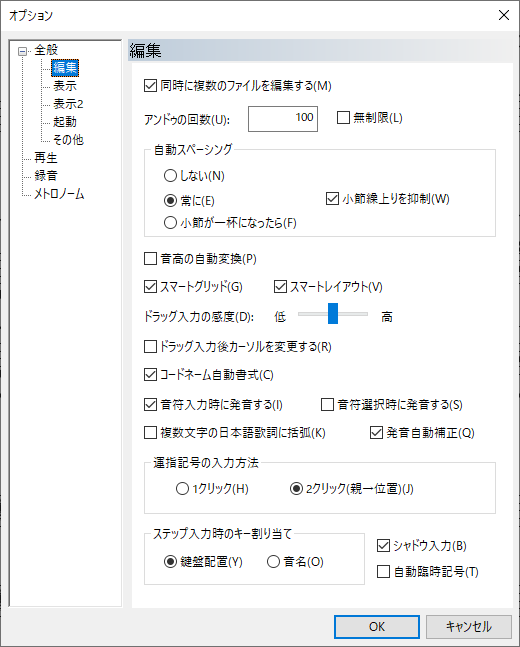This screenshot has width=520, height=647.
Task: Uncheck 同時に複数のファイルを編集する checkbox
Action: (150, 86)
